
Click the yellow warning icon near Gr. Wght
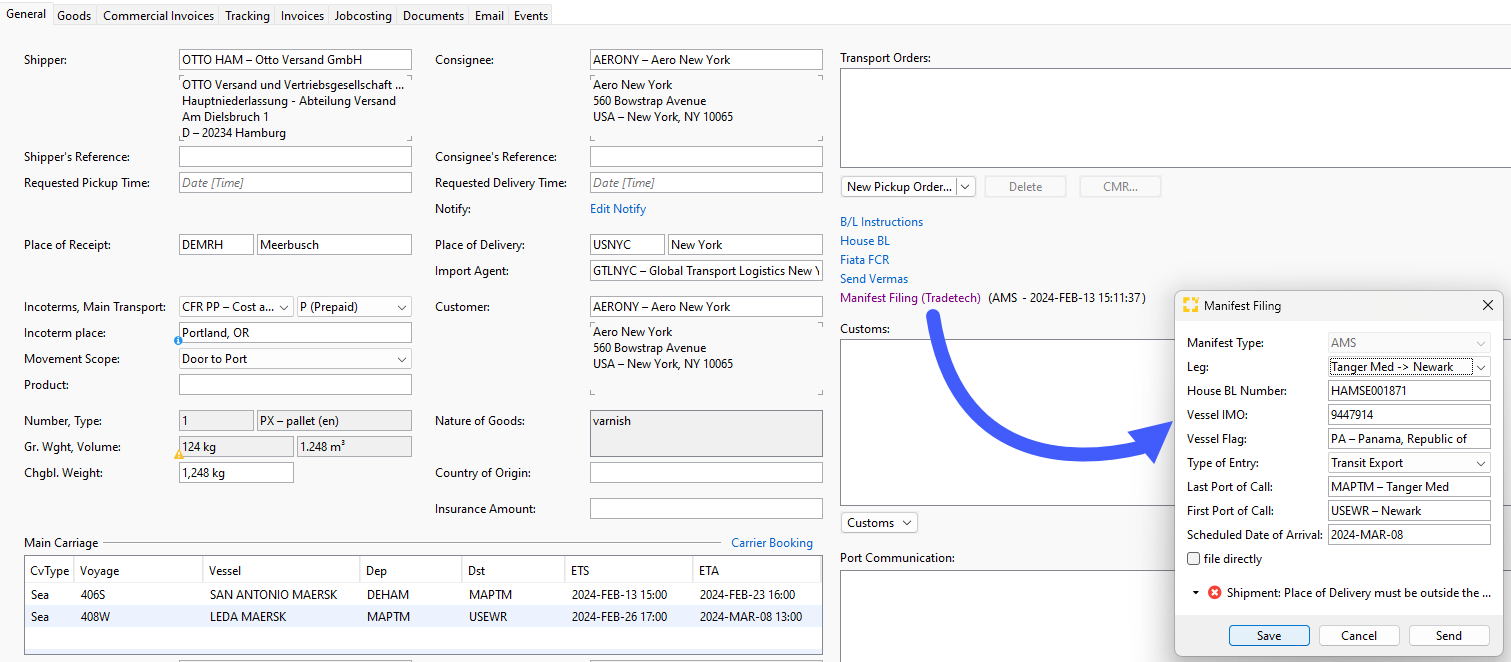click(179, 455)
